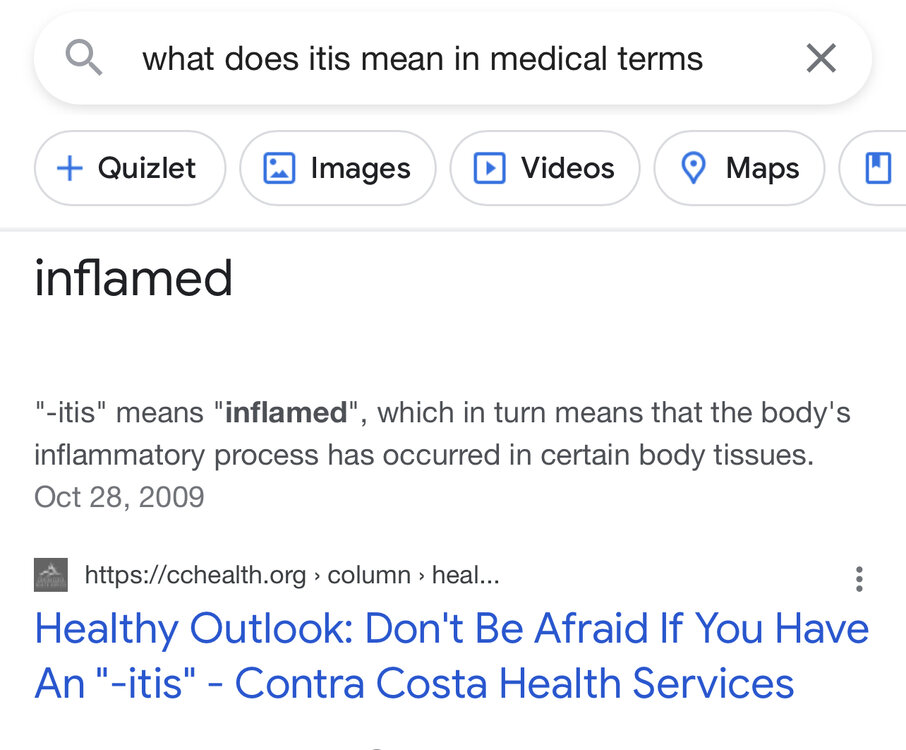
Task: Click the play icon on the Videos chip
Action: (x=489, y=168)
